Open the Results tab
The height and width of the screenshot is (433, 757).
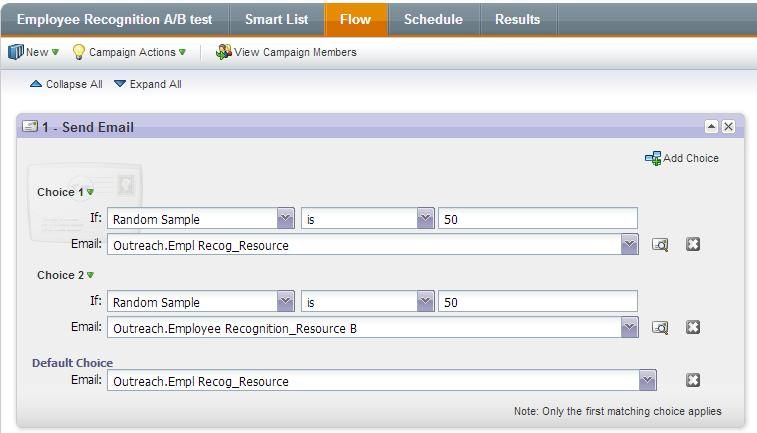517,19
